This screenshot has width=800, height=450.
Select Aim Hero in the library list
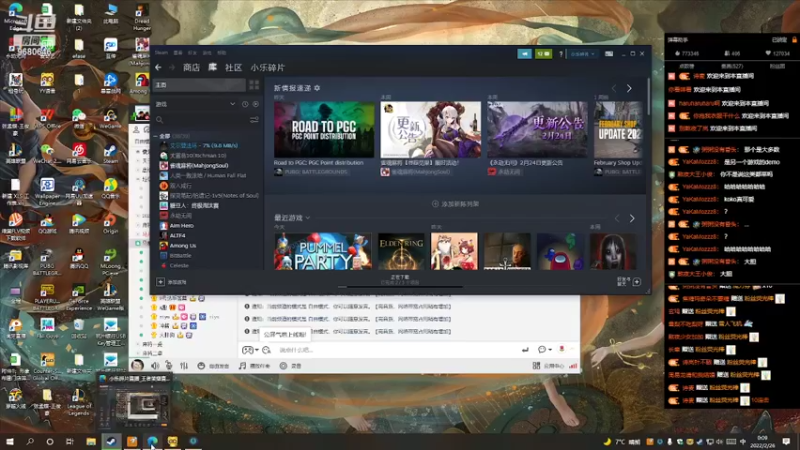[x=177, y=226]
